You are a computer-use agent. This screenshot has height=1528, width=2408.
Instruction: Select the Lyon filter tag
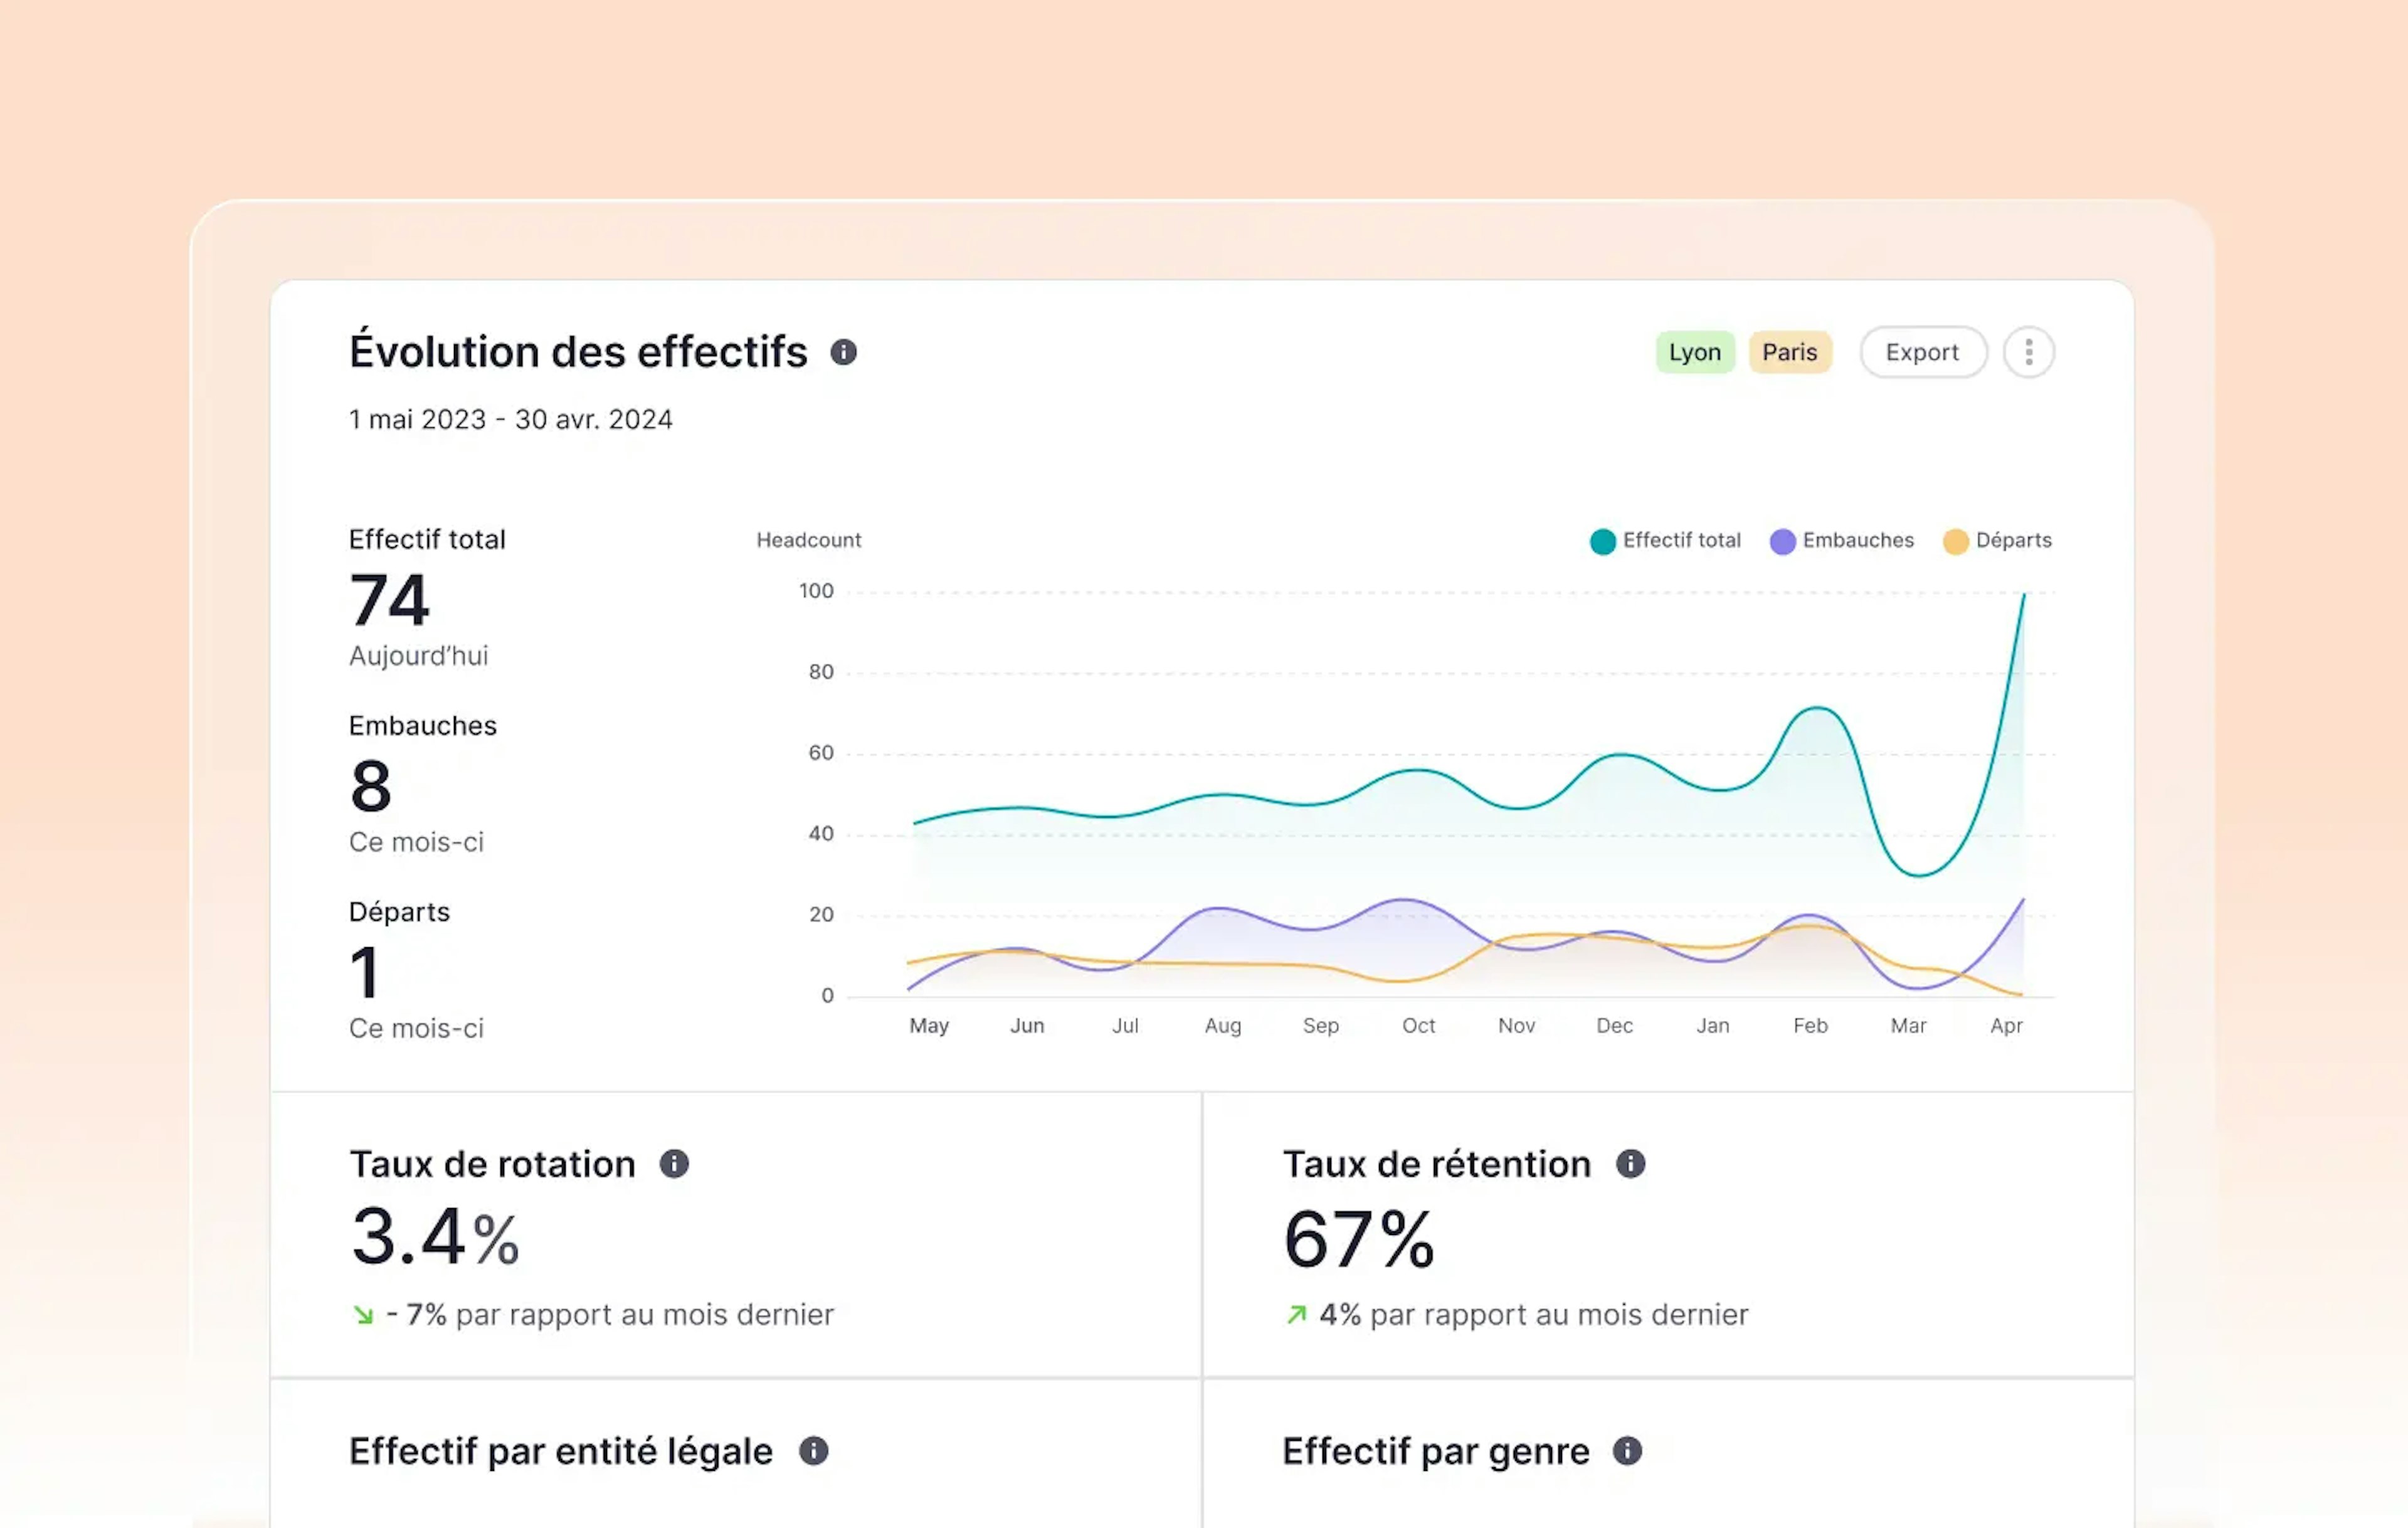(x=1694, y=352)
